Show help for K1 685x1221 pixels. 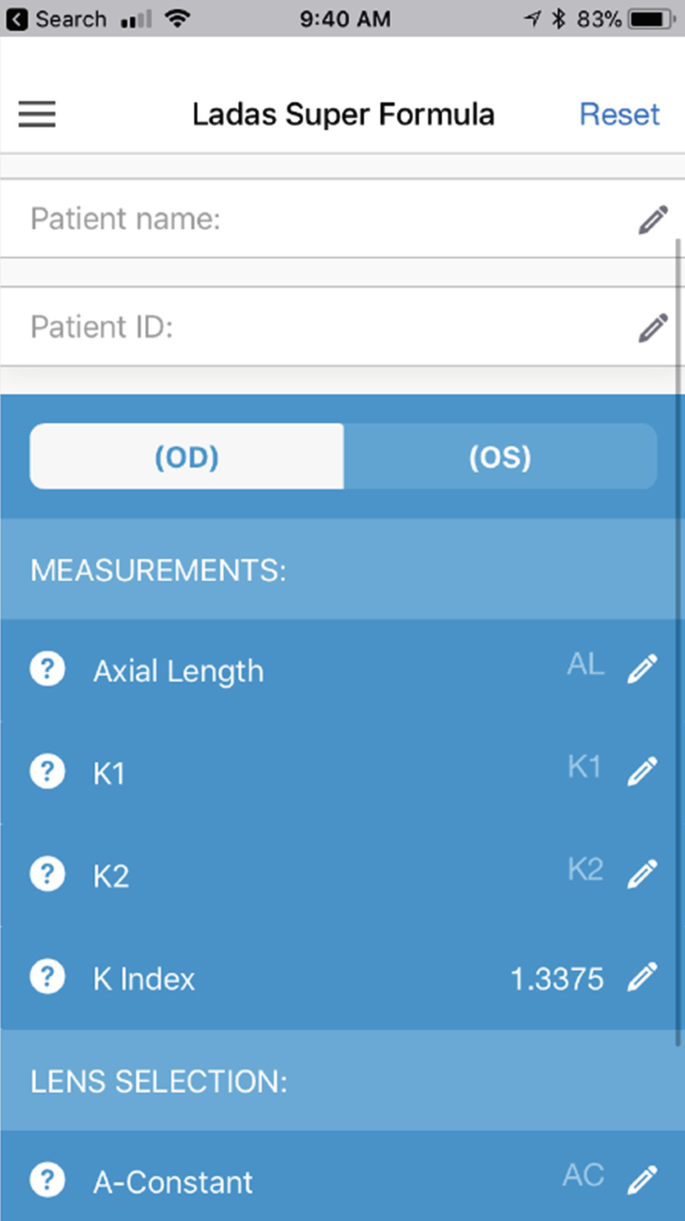tap(47, 772)
